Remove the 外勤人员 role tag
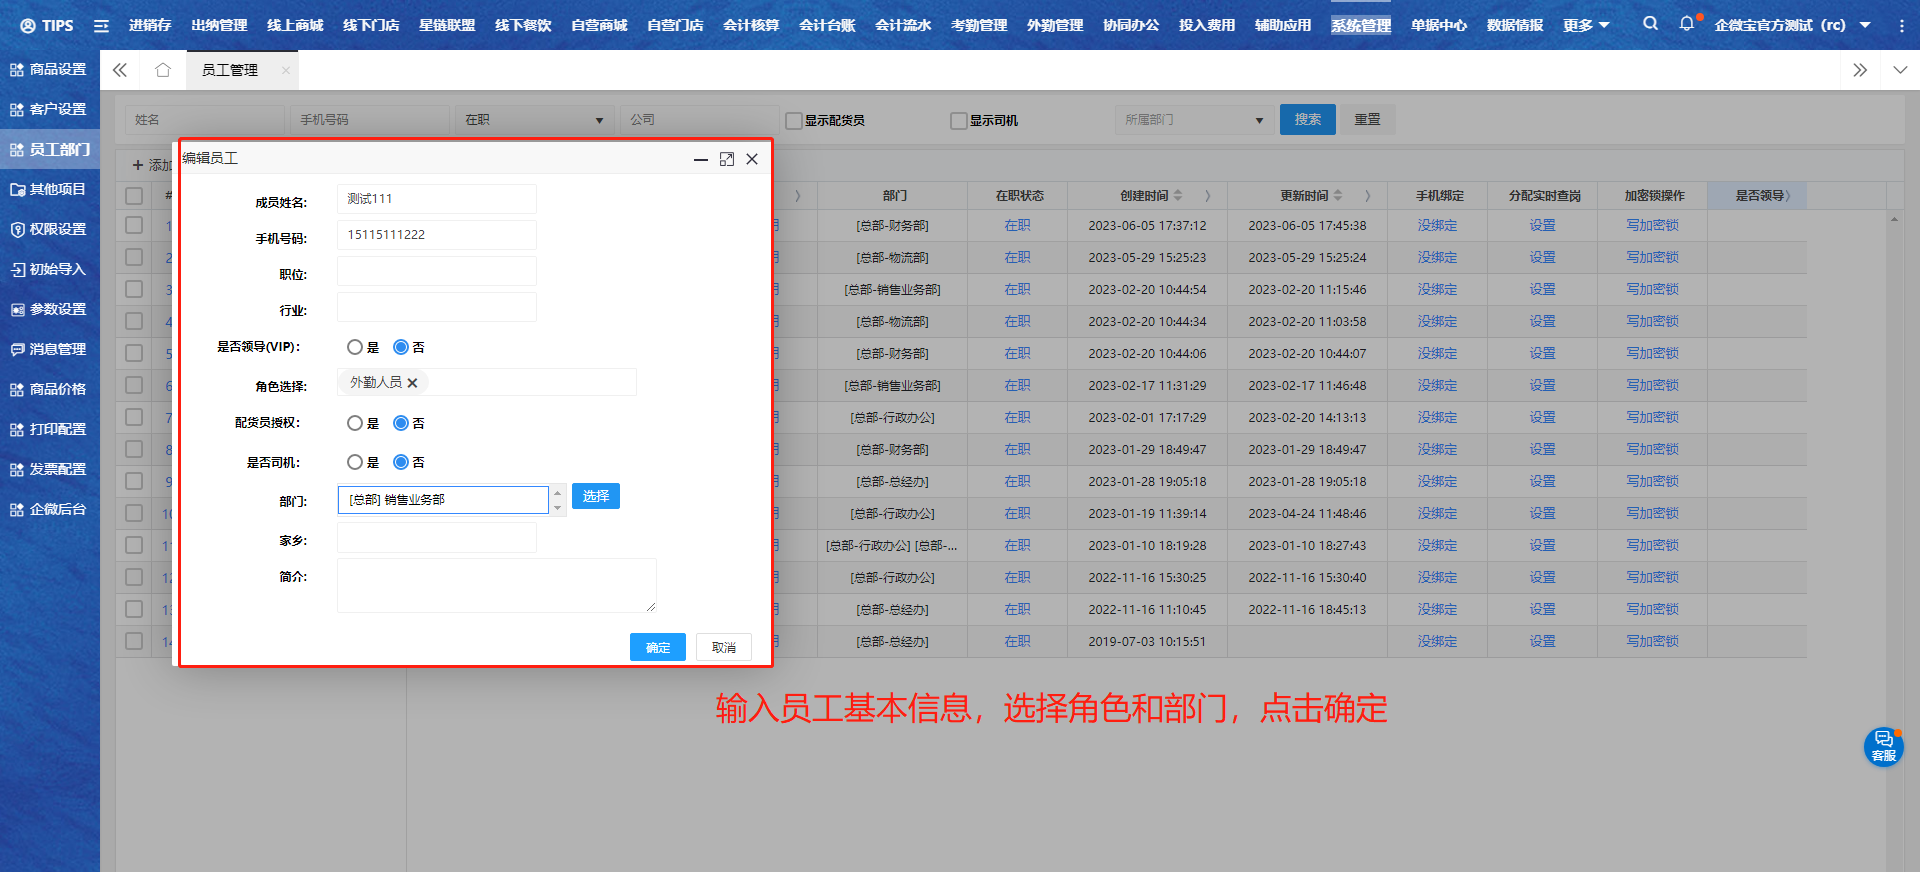This screenshot has height=872, width=1920. tap(412, 383)
